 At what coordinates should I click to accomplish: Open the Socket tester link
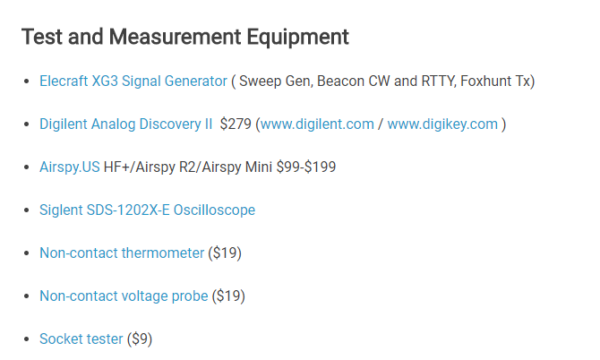[x=81, y=339]
